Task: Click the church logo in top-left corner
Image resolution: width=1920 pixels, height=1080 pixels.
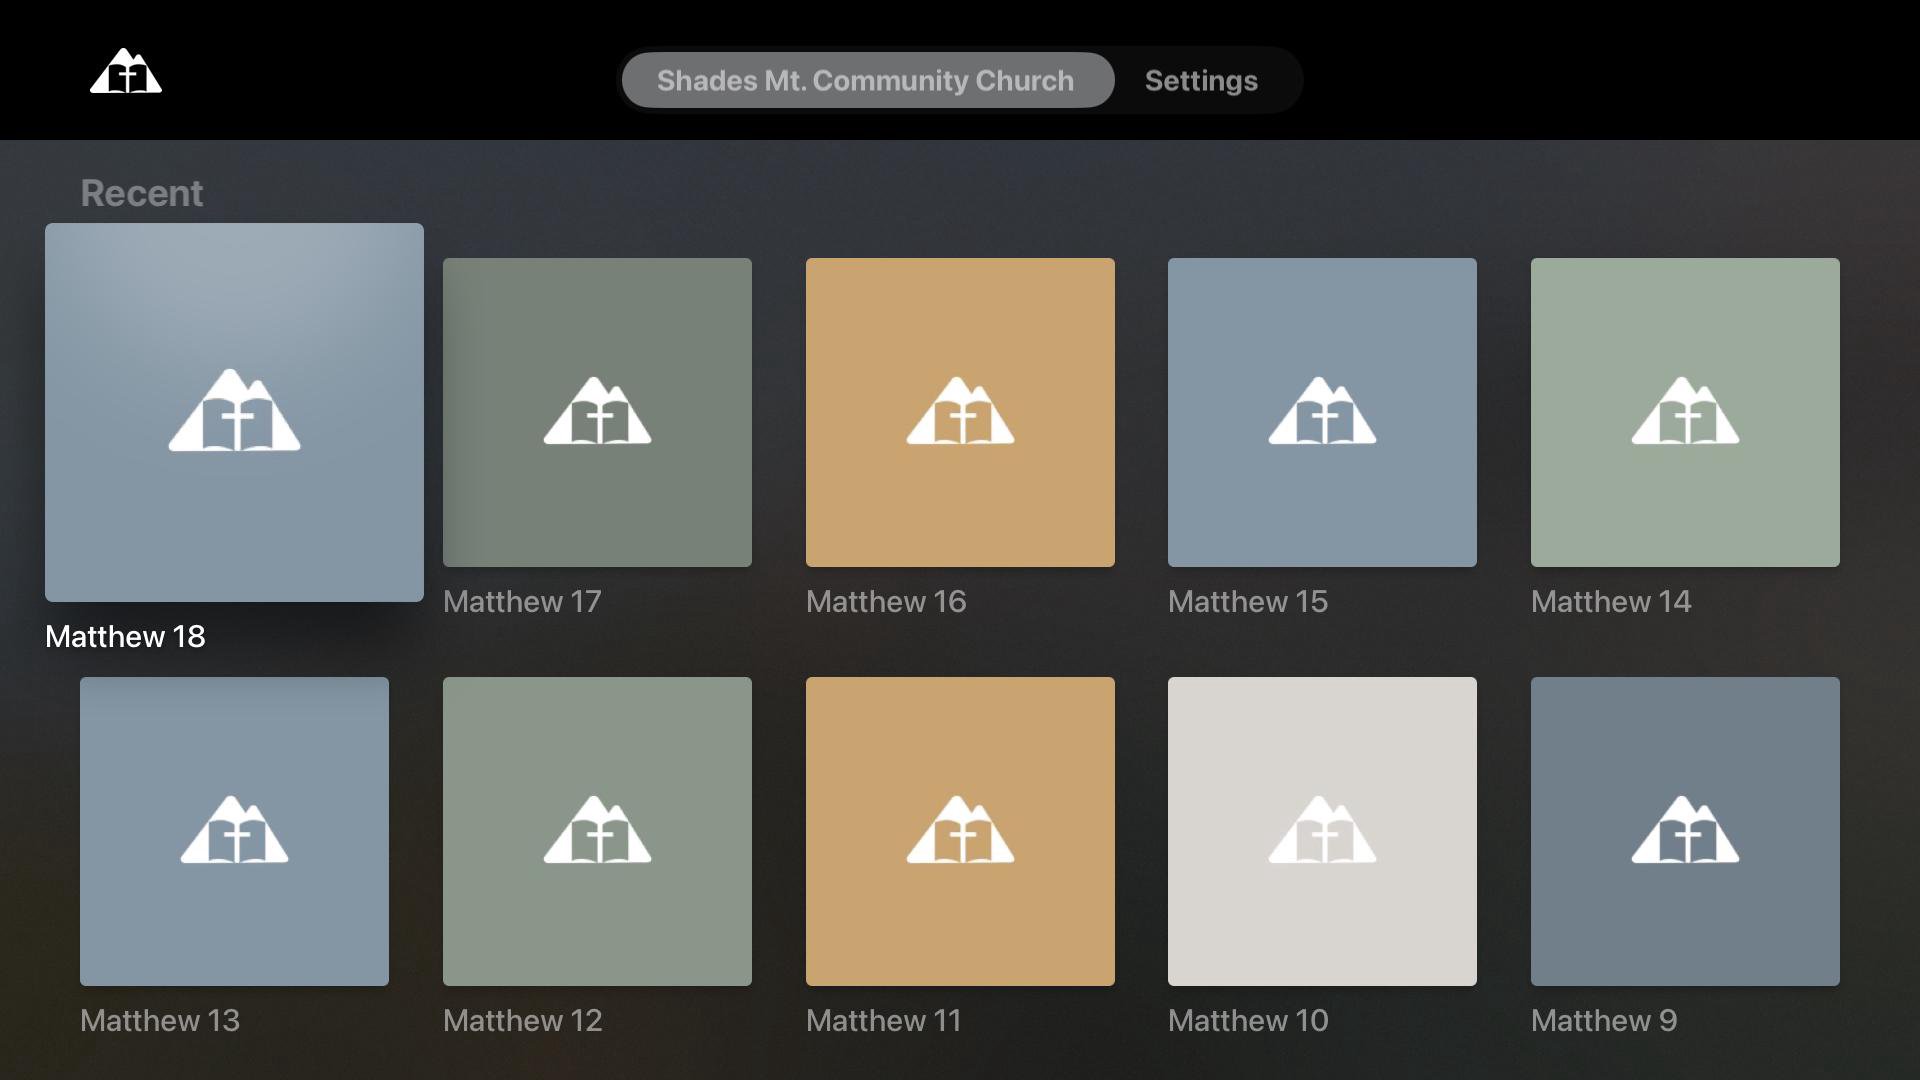Action: click(x=126, y=72)
